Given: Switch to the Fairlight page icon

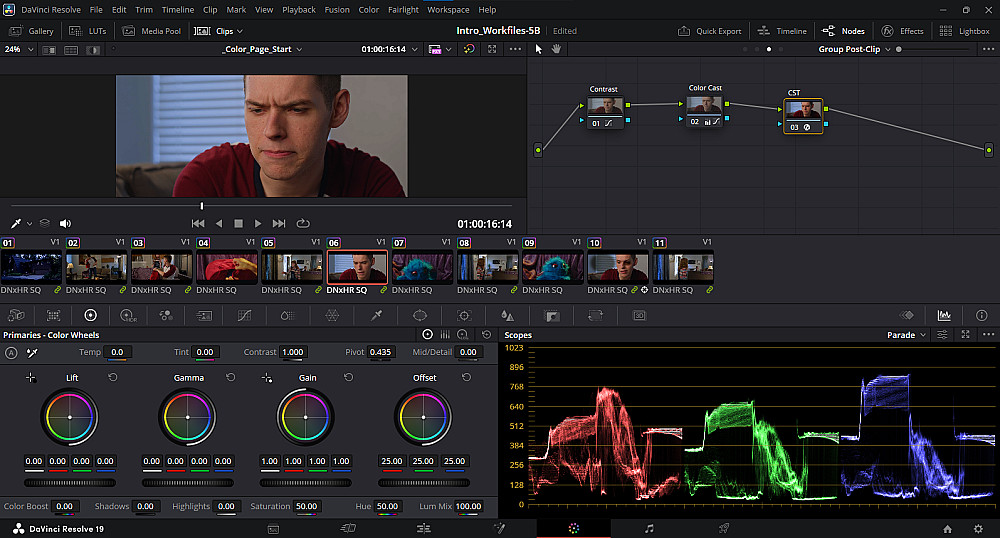Looking at the screenshot, I should click(649, 528).
